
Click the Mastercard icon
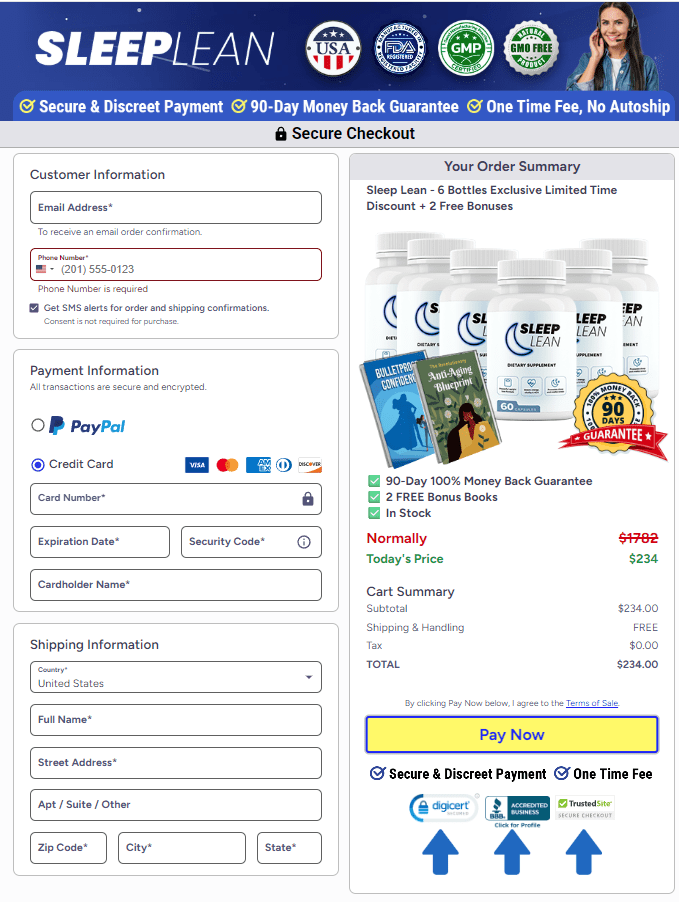click(227, 465)
